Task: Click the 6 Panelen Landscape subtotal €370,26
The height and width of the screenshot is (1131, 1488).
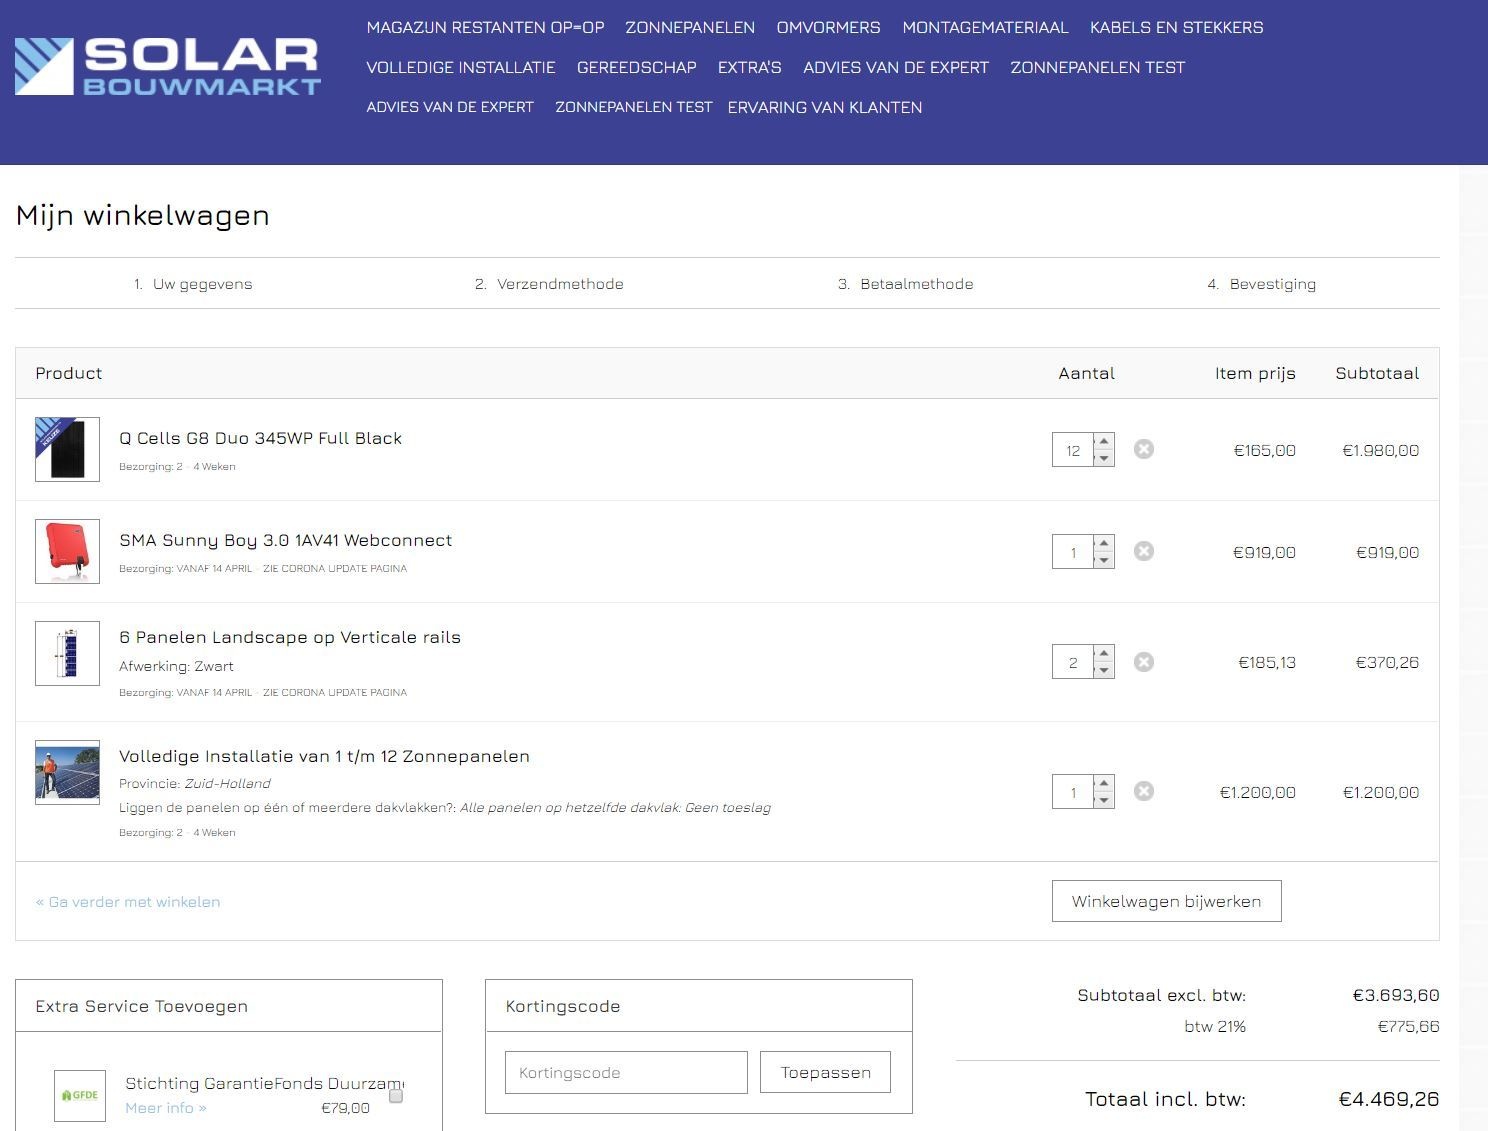Action: tap(1387, 662)
